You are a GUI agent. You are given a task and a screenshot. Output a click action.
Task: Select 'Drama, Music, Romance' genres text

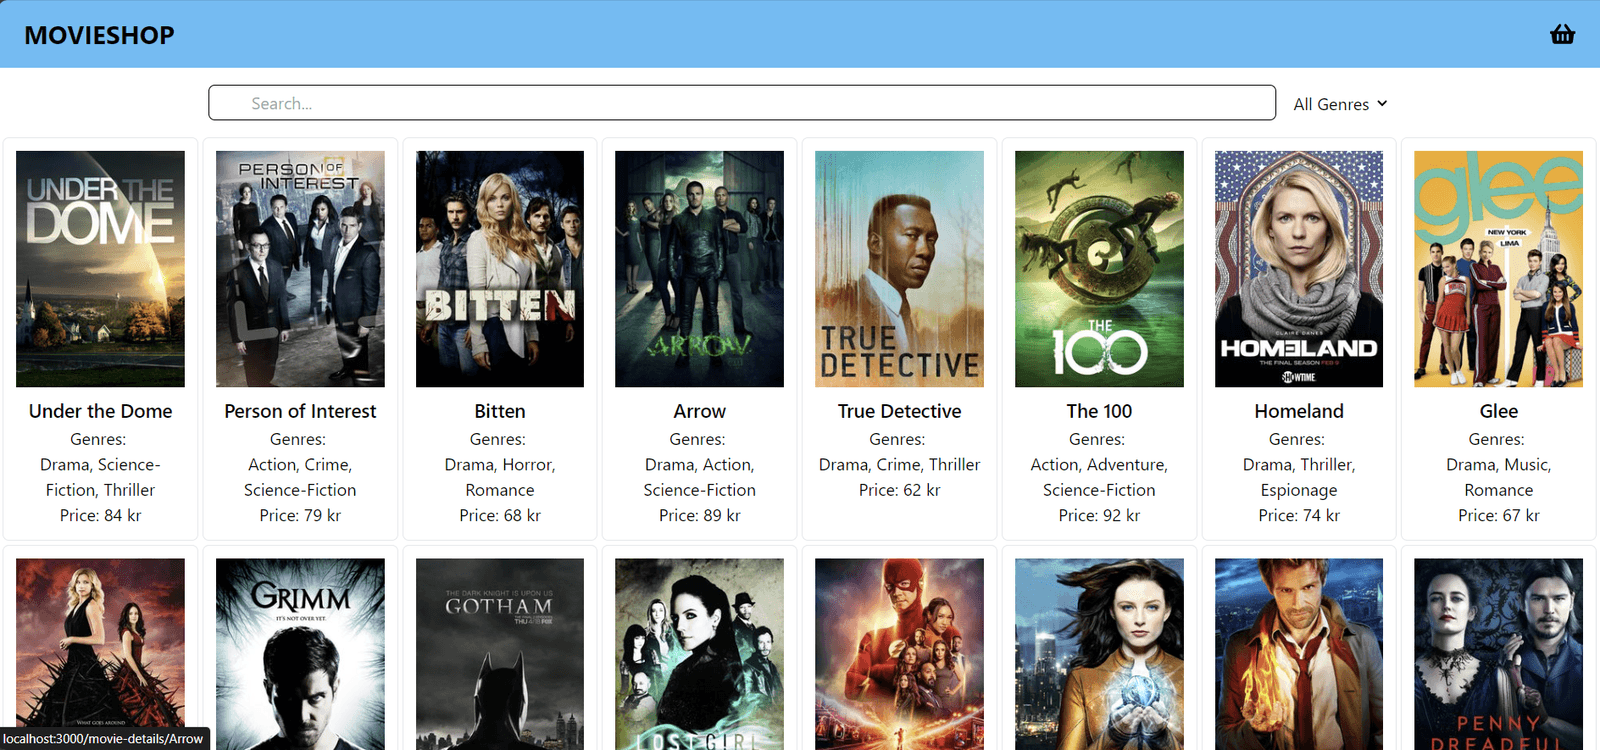(1498, 477)
